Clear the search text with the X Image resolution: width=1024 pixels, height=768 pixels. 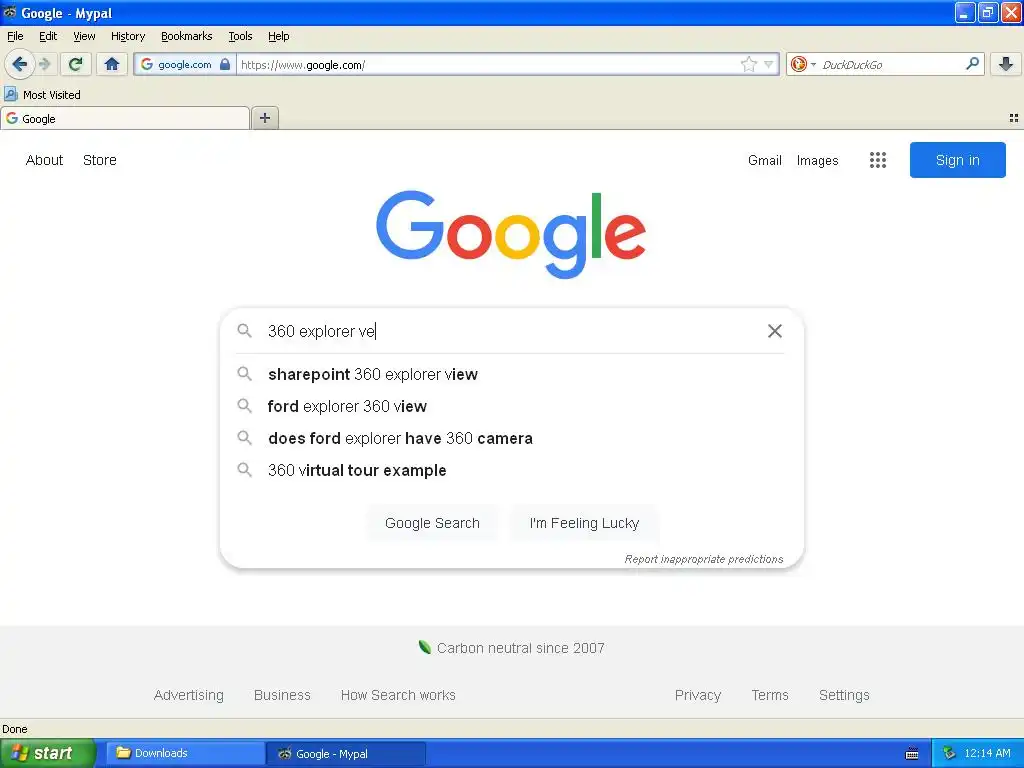[x=775, y=331]
